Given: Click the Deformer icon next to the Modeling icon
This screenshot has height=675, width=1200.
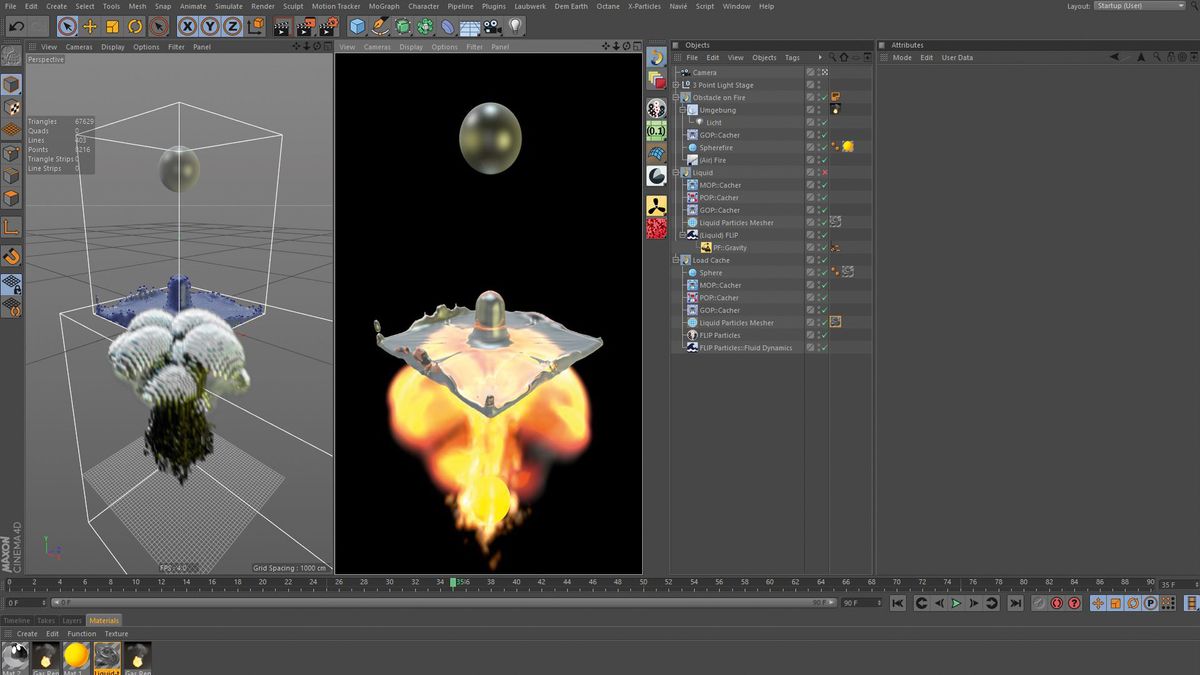Looking at the screenshot, I should (x=424, y=27).
